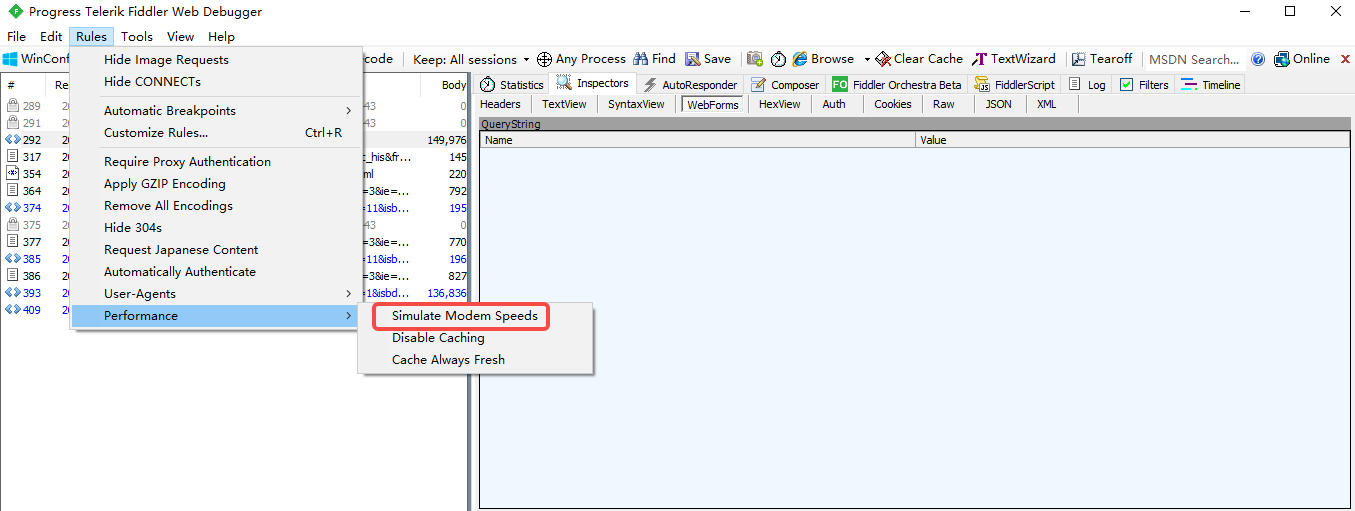The height and width of the screenshot is (511, 1355).
Task: Click the Performance submenu entry
Action: 215,315
